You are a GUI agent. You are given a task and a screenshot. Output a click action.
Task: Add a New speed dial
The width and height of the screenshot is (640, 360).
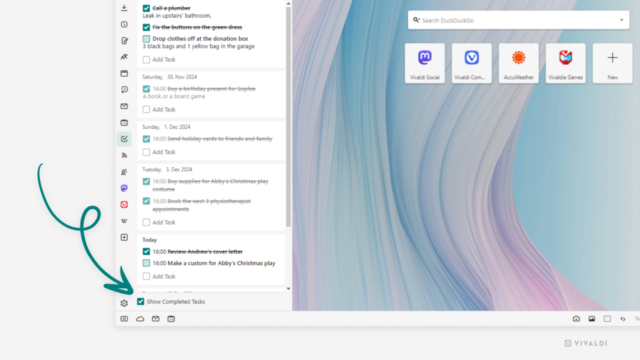[x=612, y=63]
